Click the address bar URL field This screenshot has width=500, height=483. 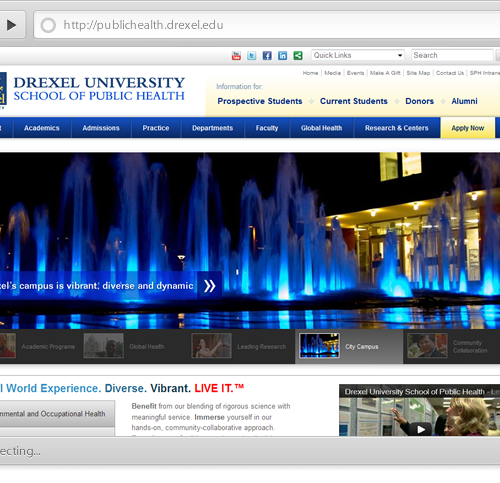[x=267, y=25]
